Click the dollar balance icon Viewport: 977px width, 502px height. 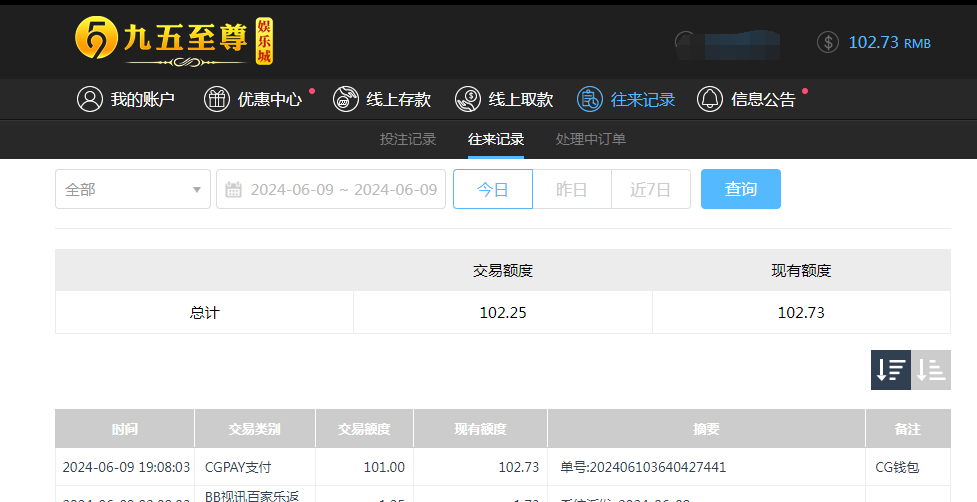tap(828, 42)
